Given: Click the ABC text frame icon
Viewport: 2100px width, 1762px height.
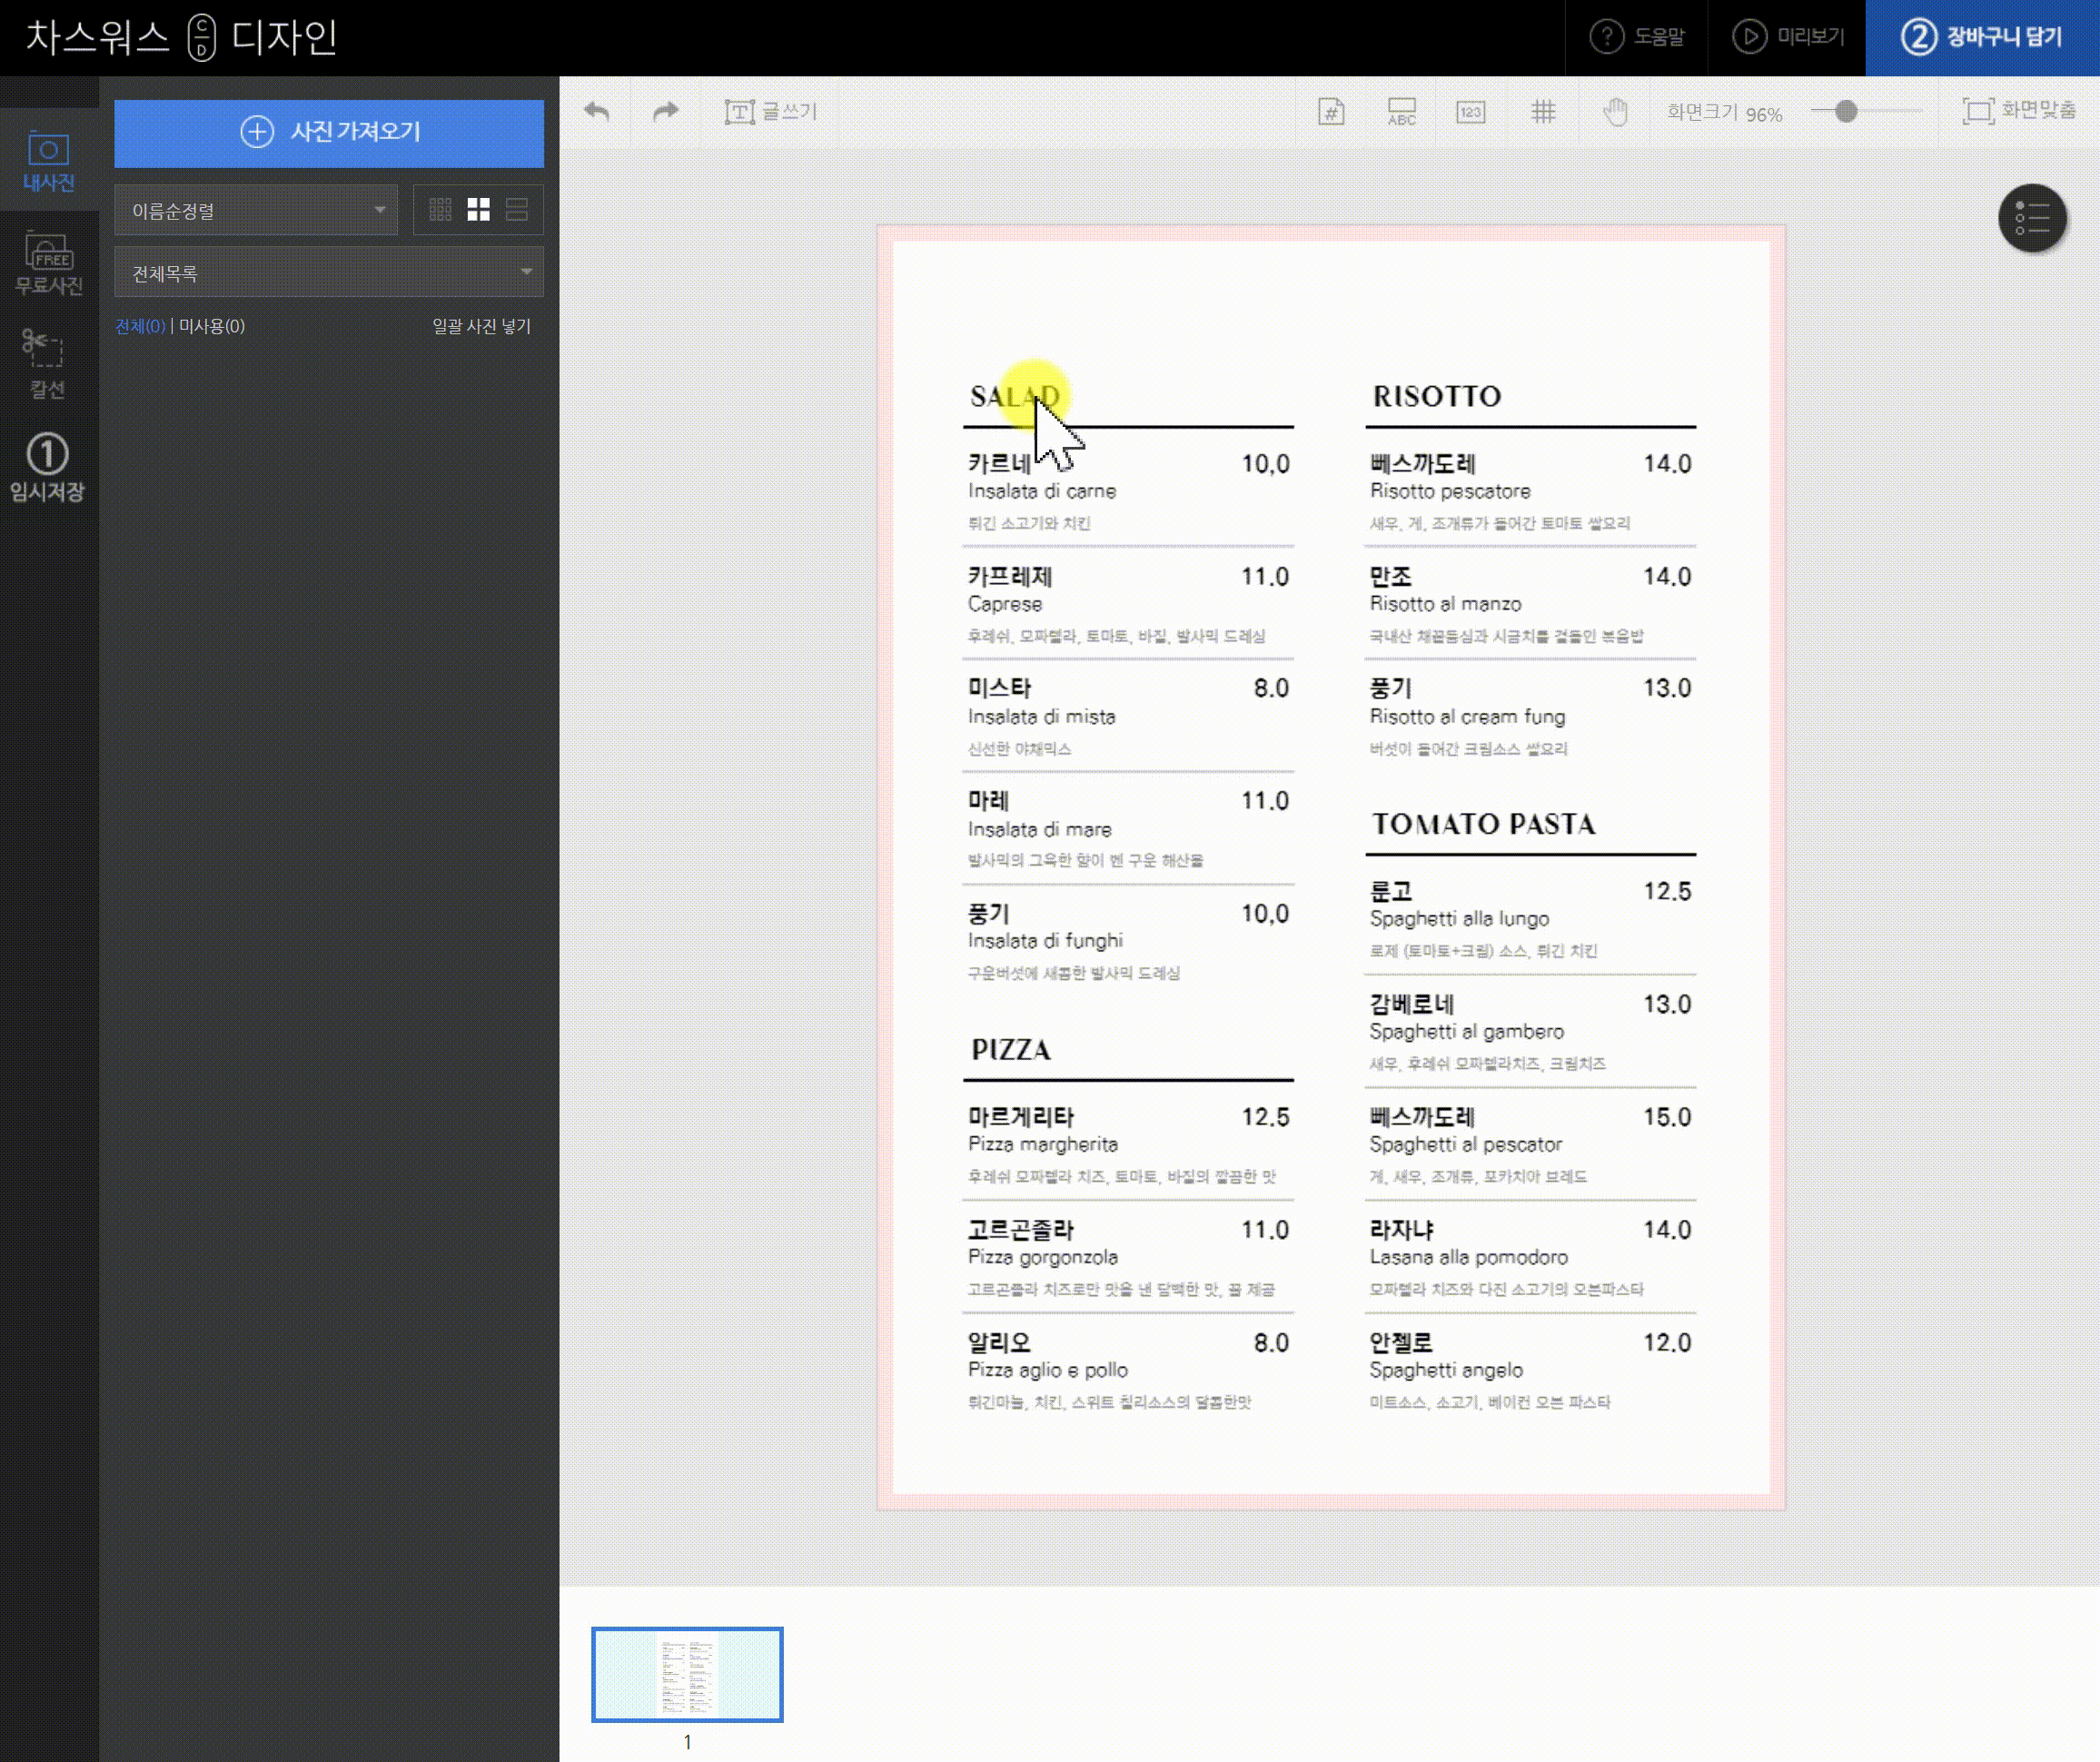Looking at the screenshot, I should pos(1401,111).
